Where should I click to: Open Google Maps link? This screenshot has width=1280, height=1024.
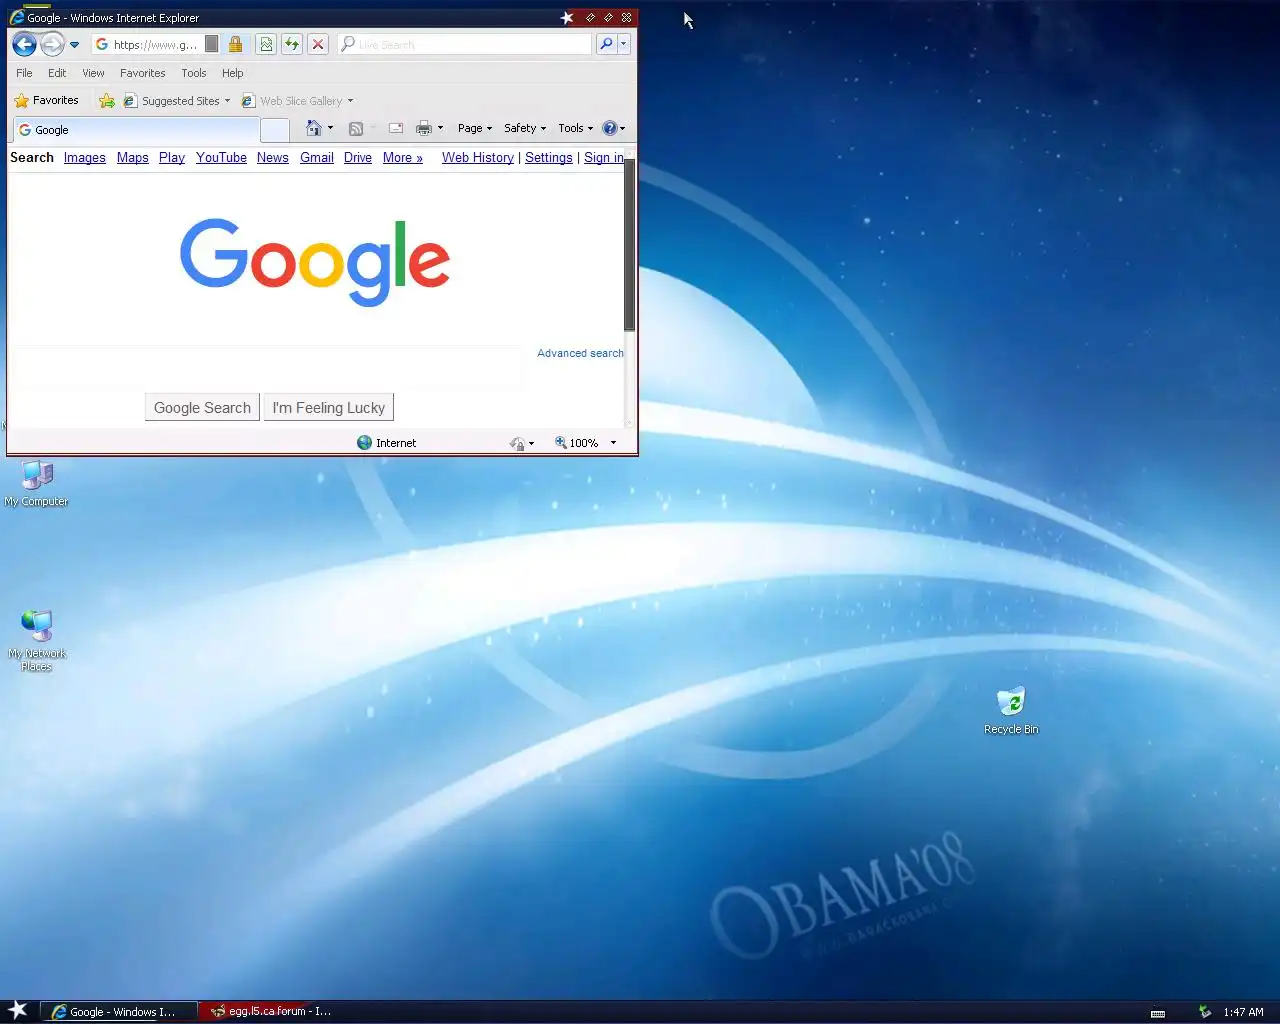(x=132, y=158)
